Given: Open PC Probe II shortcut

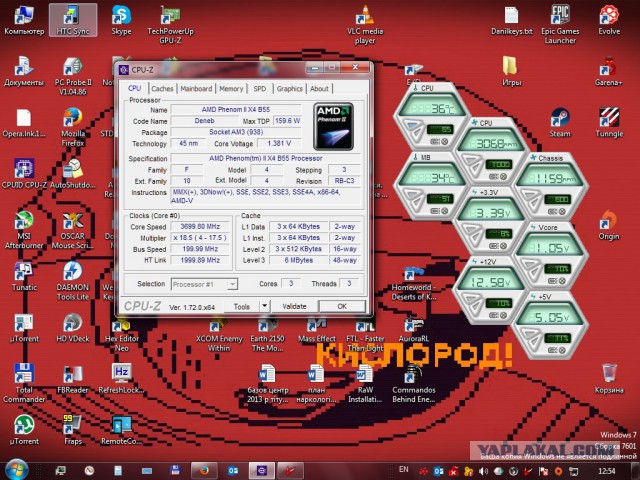Looking at the screenshot, I should tap(73, 76).
